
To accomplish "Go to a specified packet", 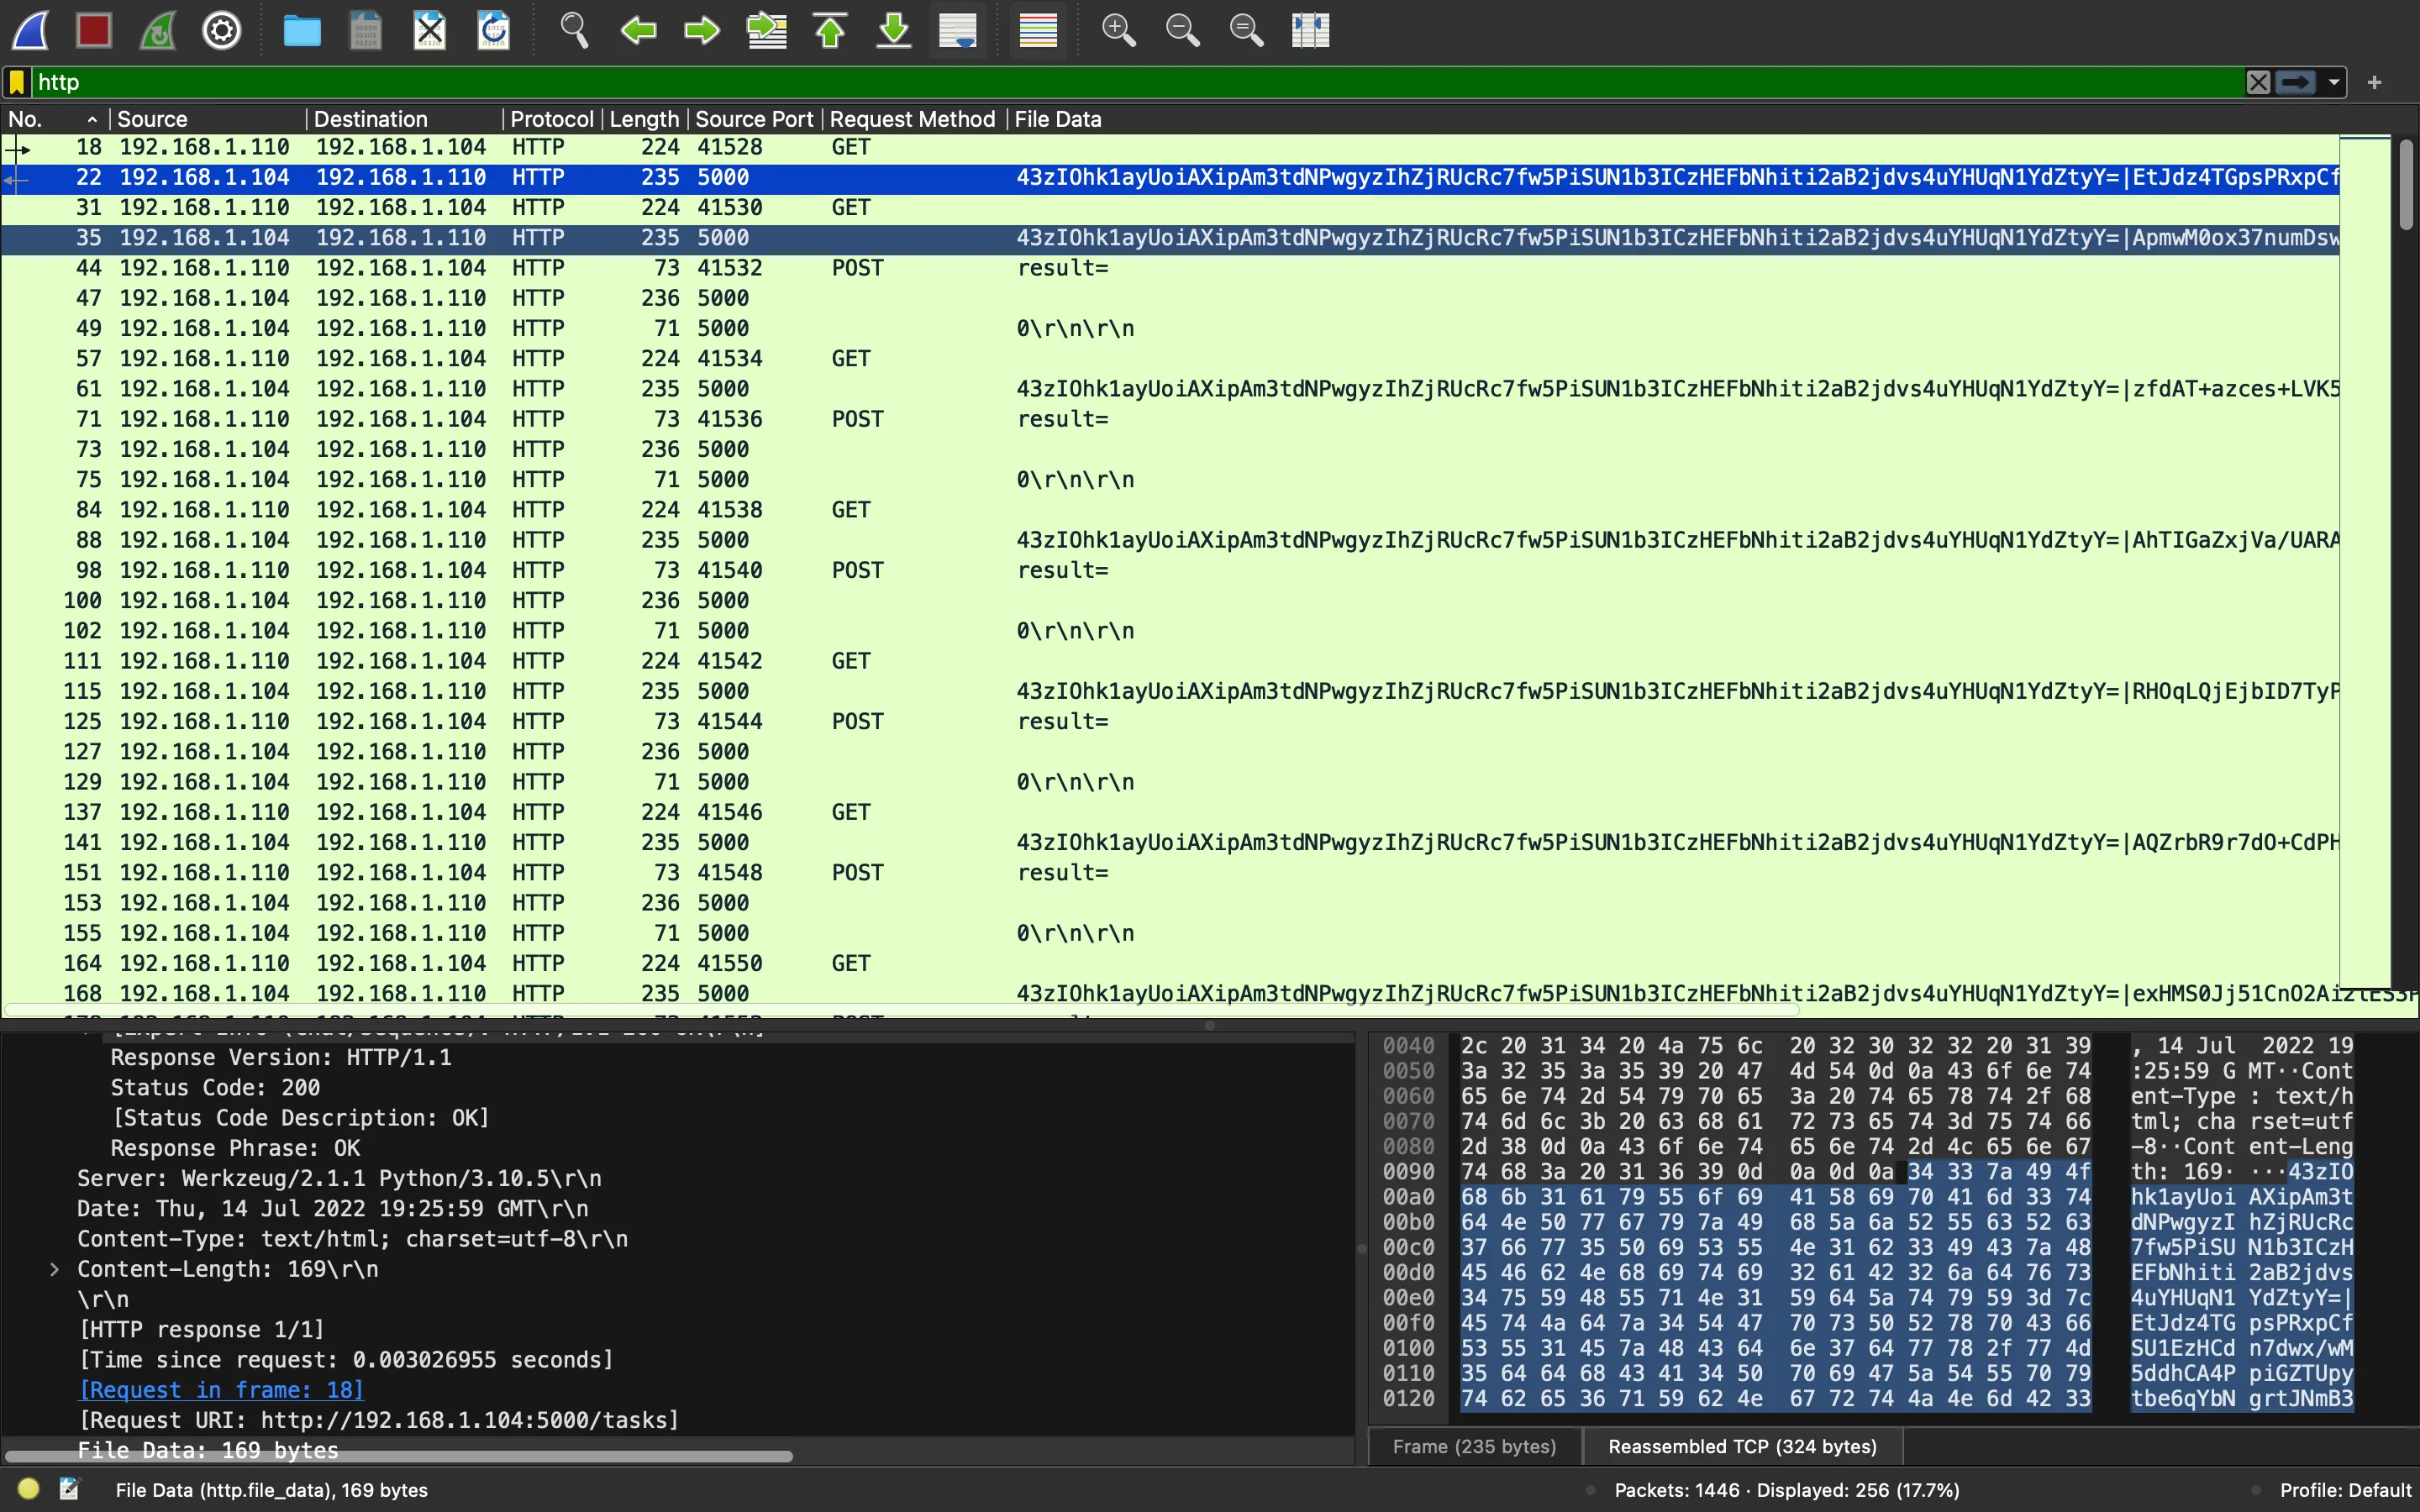I will [766, 30].
